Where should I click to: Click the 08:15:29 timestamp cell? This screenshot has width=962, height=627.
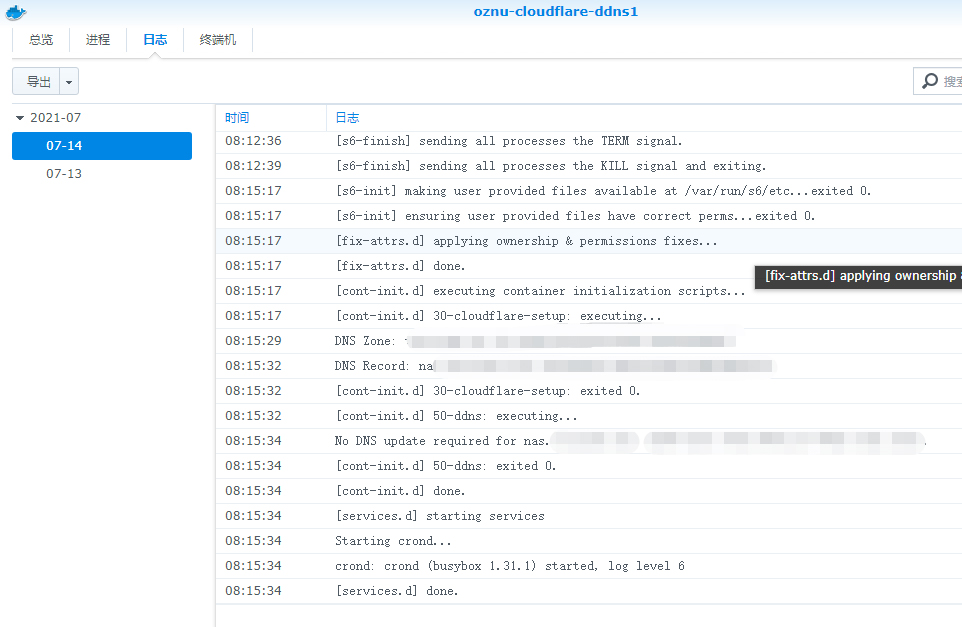point(253,341)
